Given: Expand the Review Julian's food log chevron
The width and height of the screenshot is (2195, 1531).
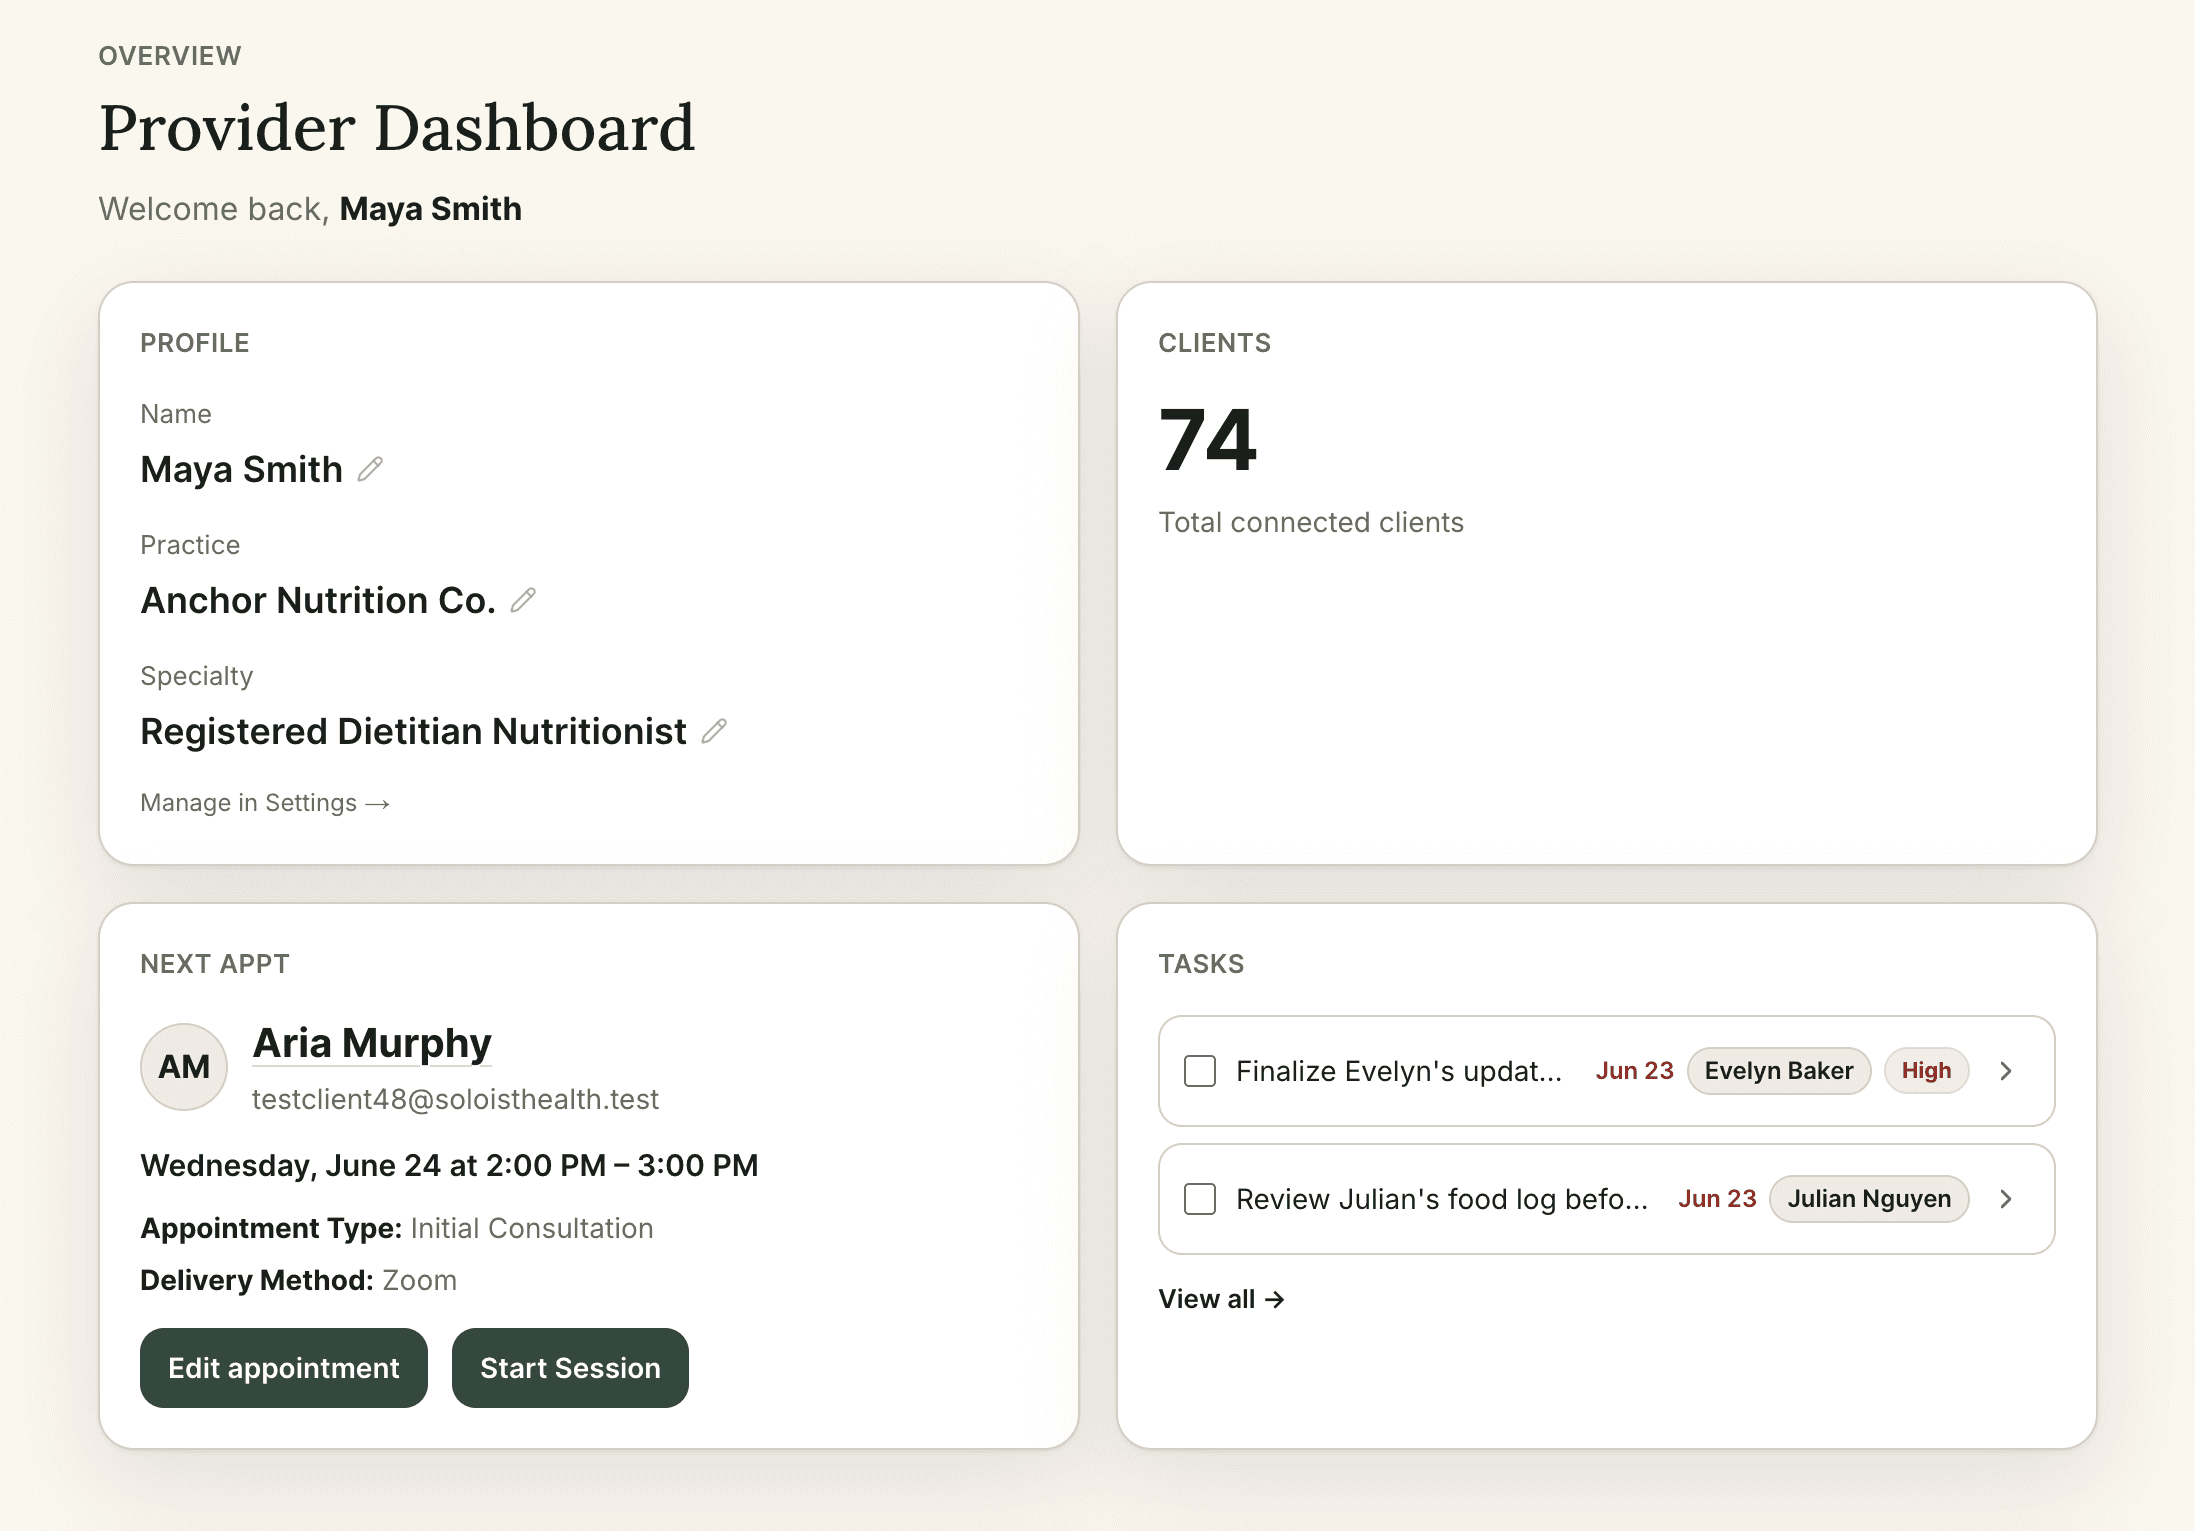Looking at the screenshot, I should (2006, 1199).
